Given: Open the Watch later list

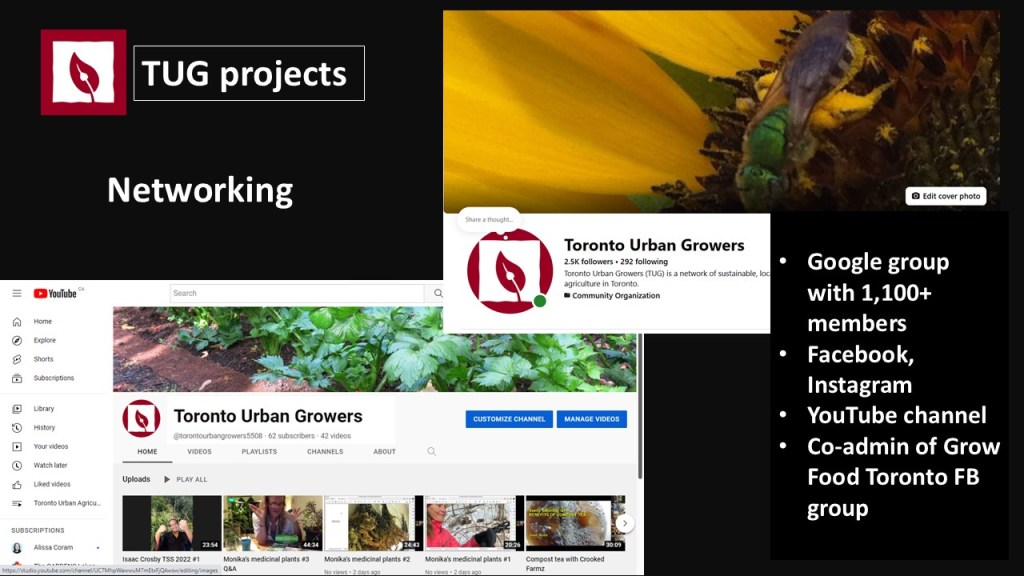Looking at the screenshot, I should pos(50,465).
